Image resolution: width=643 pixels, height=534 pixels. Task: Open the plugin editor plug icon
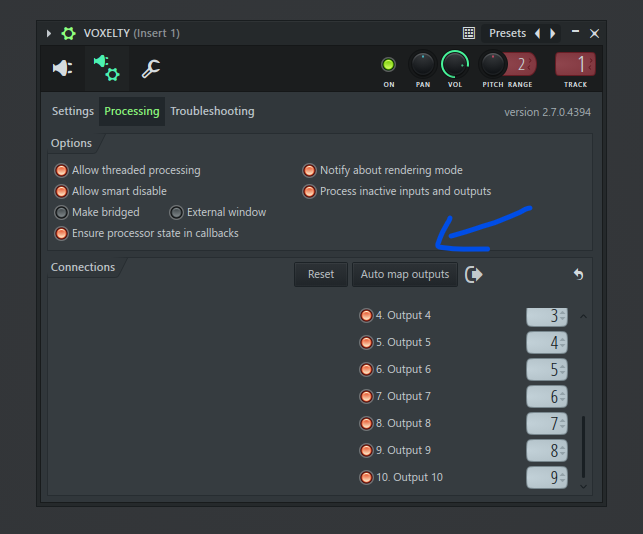click(x=62, y=68)
